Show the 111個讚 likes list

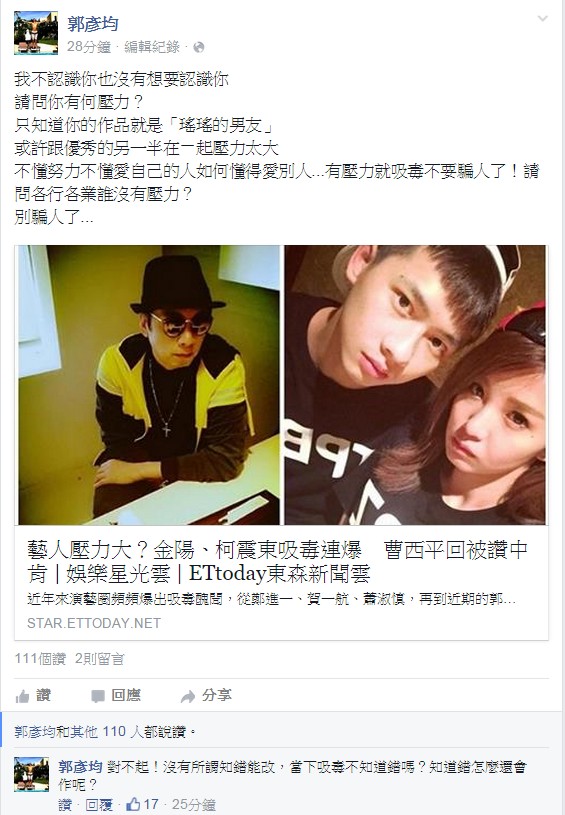pos(41,659)
